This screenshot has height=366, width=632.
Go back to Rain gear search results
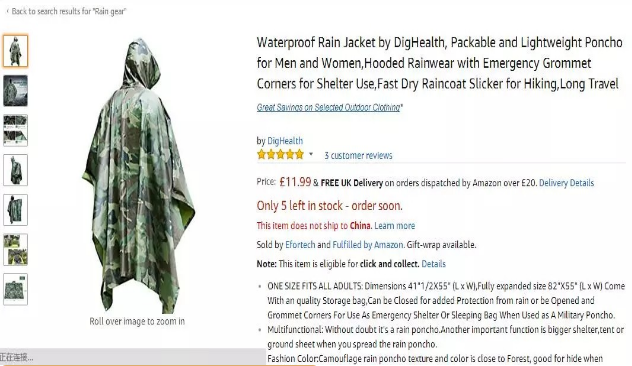point(66,11)
